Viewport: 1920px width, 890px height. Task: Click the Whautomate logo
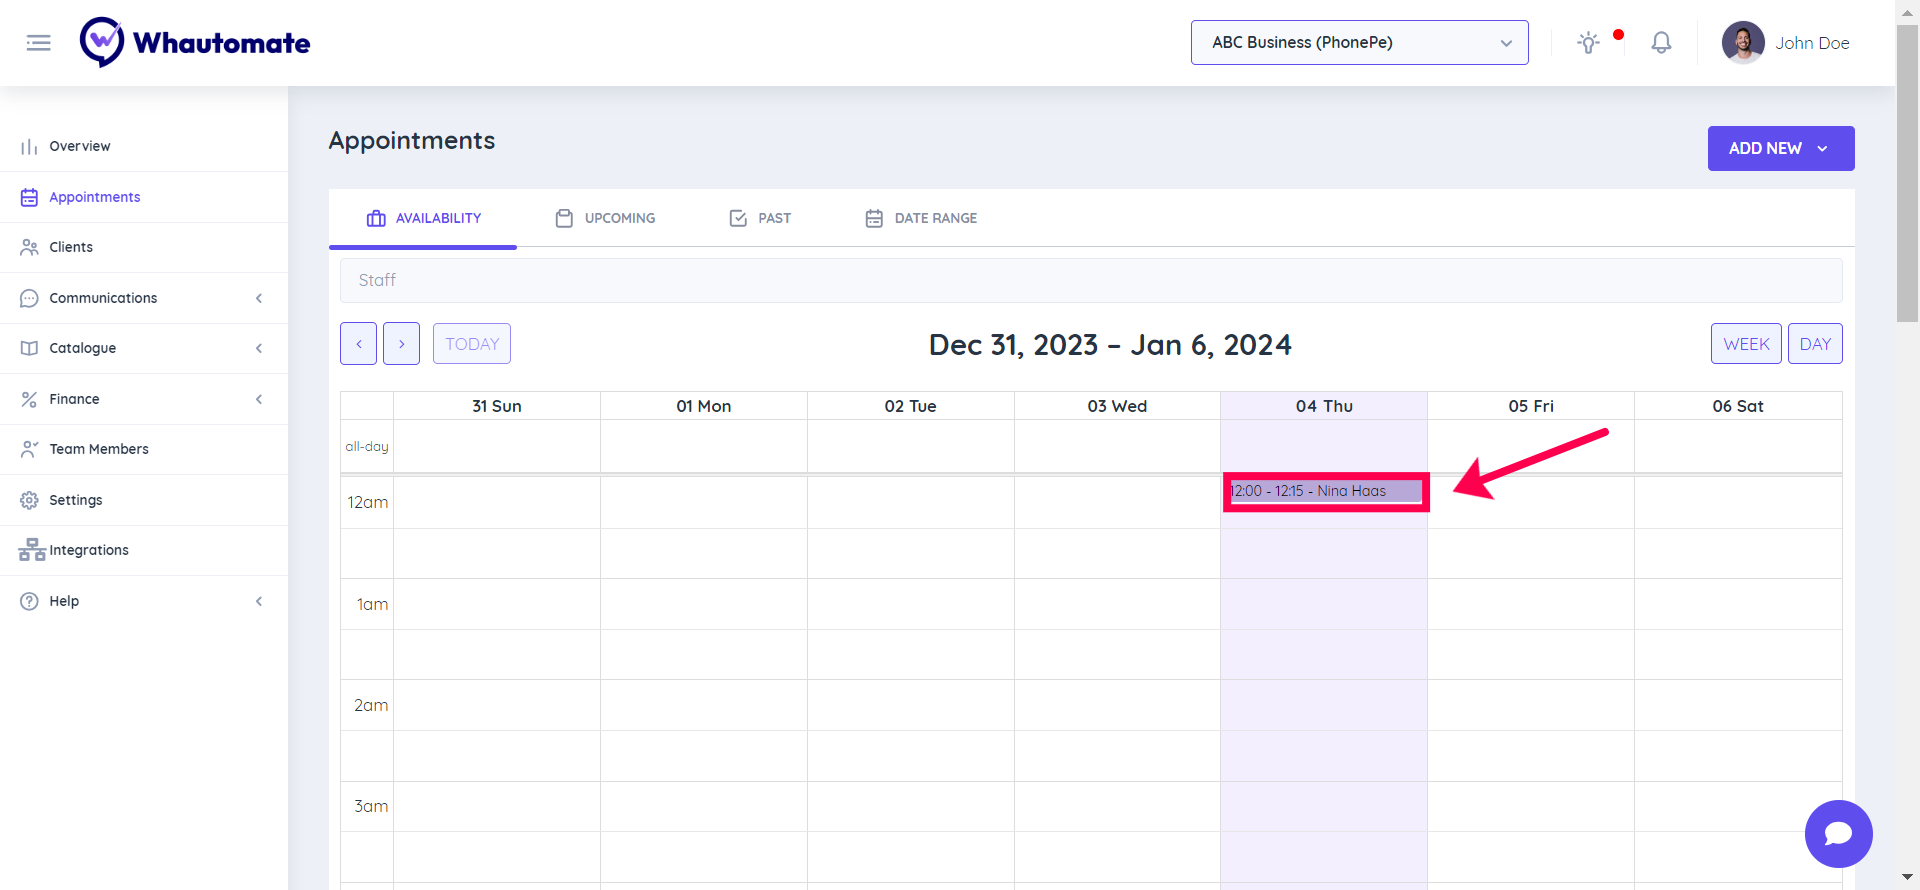coord(196,43)
